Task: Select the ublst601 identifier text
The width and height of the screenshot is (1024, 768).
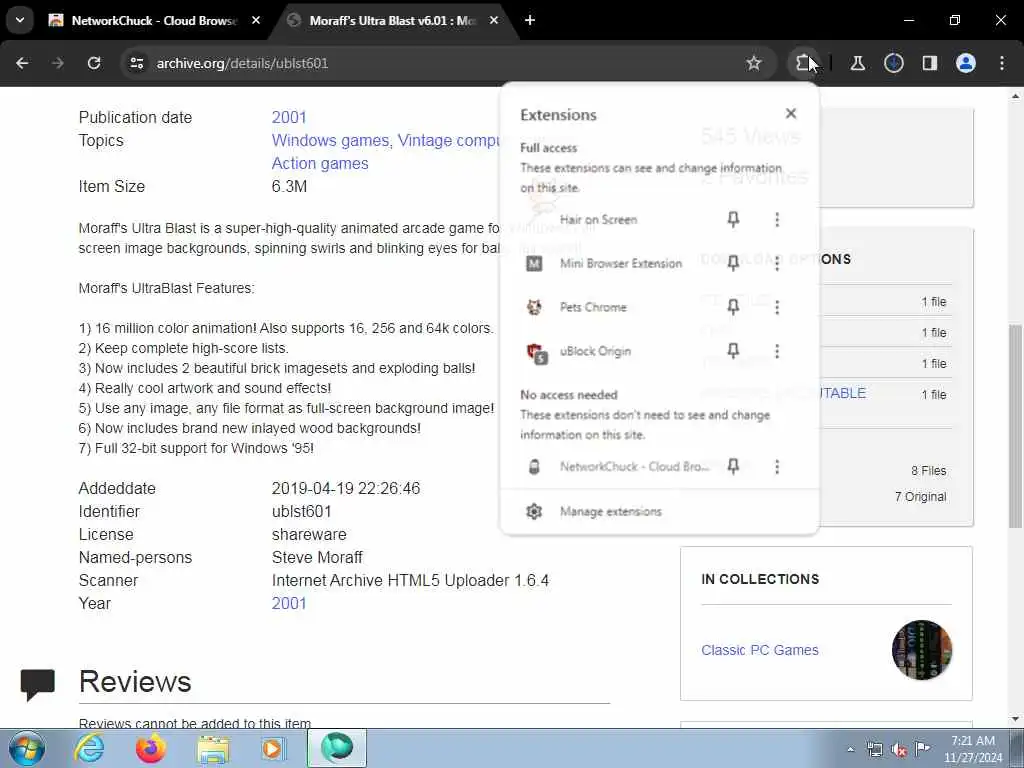Action: tap(301, 511)
